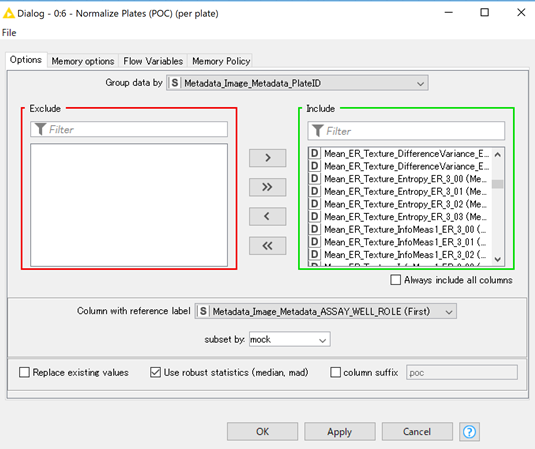Open the Flow Variables tab
Image resolution: width=535 pixels, height=449 pixels.
153,61
